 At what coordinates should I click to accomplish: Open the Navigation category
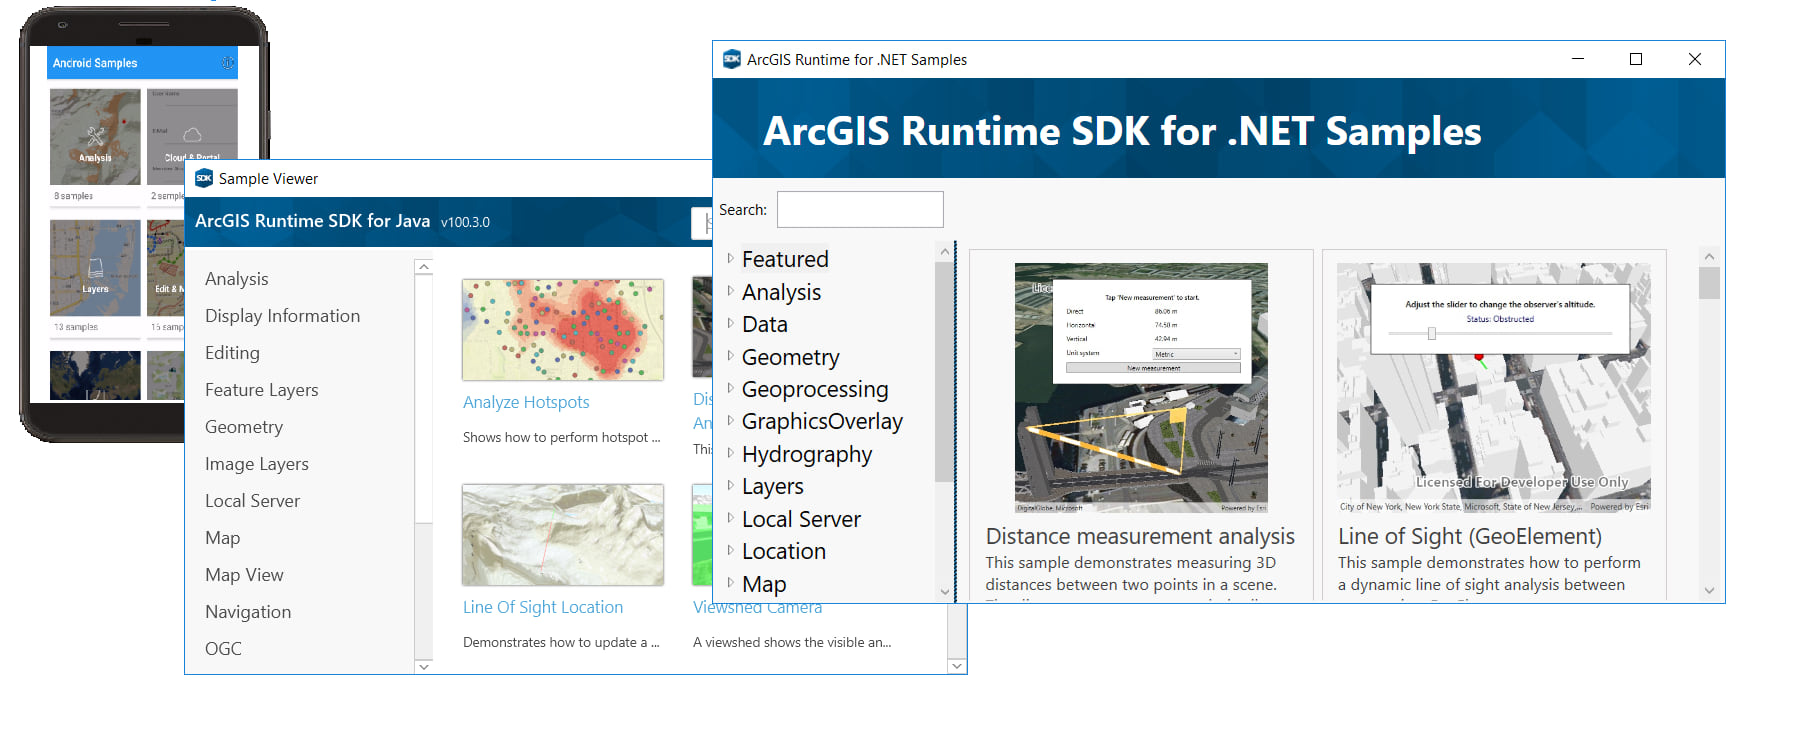pos(248,612)
